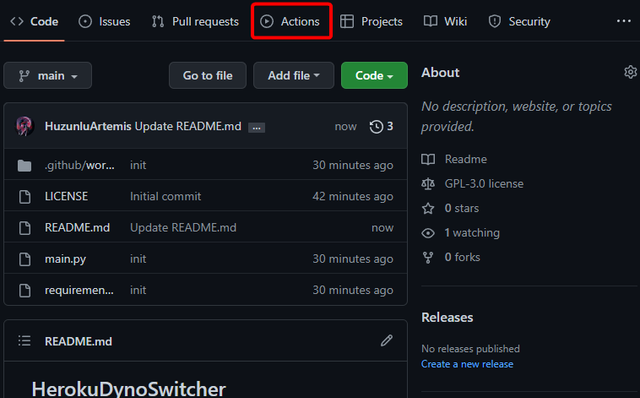Go to the Projects tab

point(371,21)
